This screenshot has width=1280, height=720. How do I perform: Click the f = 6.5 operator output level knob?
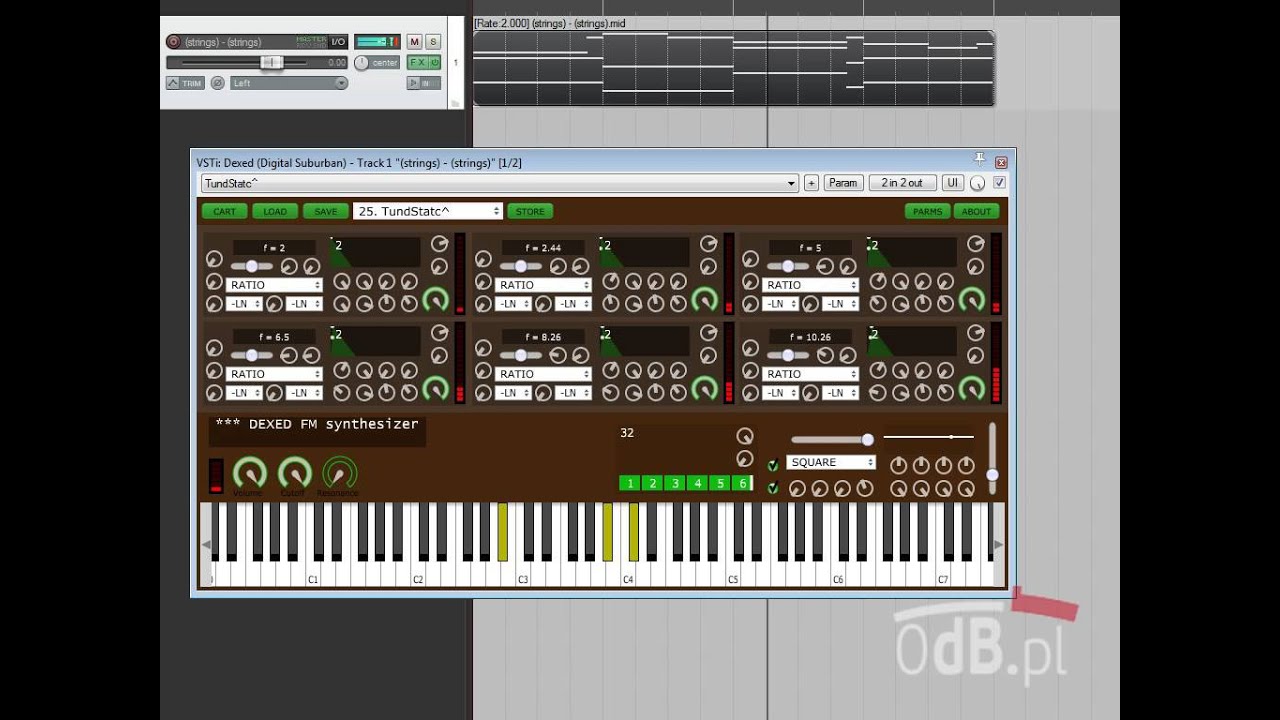click(435, 388)
